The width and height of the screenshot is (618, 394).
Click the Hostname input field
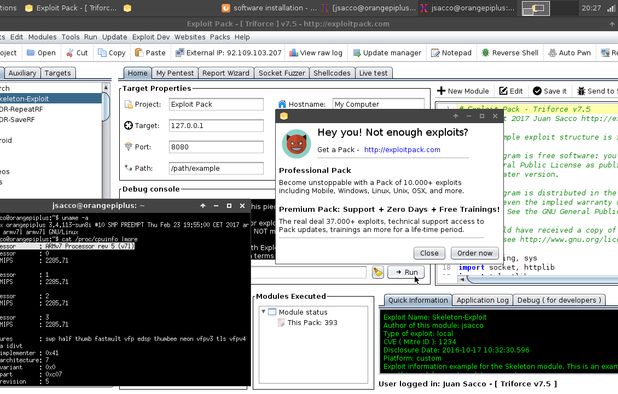pos(378,104)
